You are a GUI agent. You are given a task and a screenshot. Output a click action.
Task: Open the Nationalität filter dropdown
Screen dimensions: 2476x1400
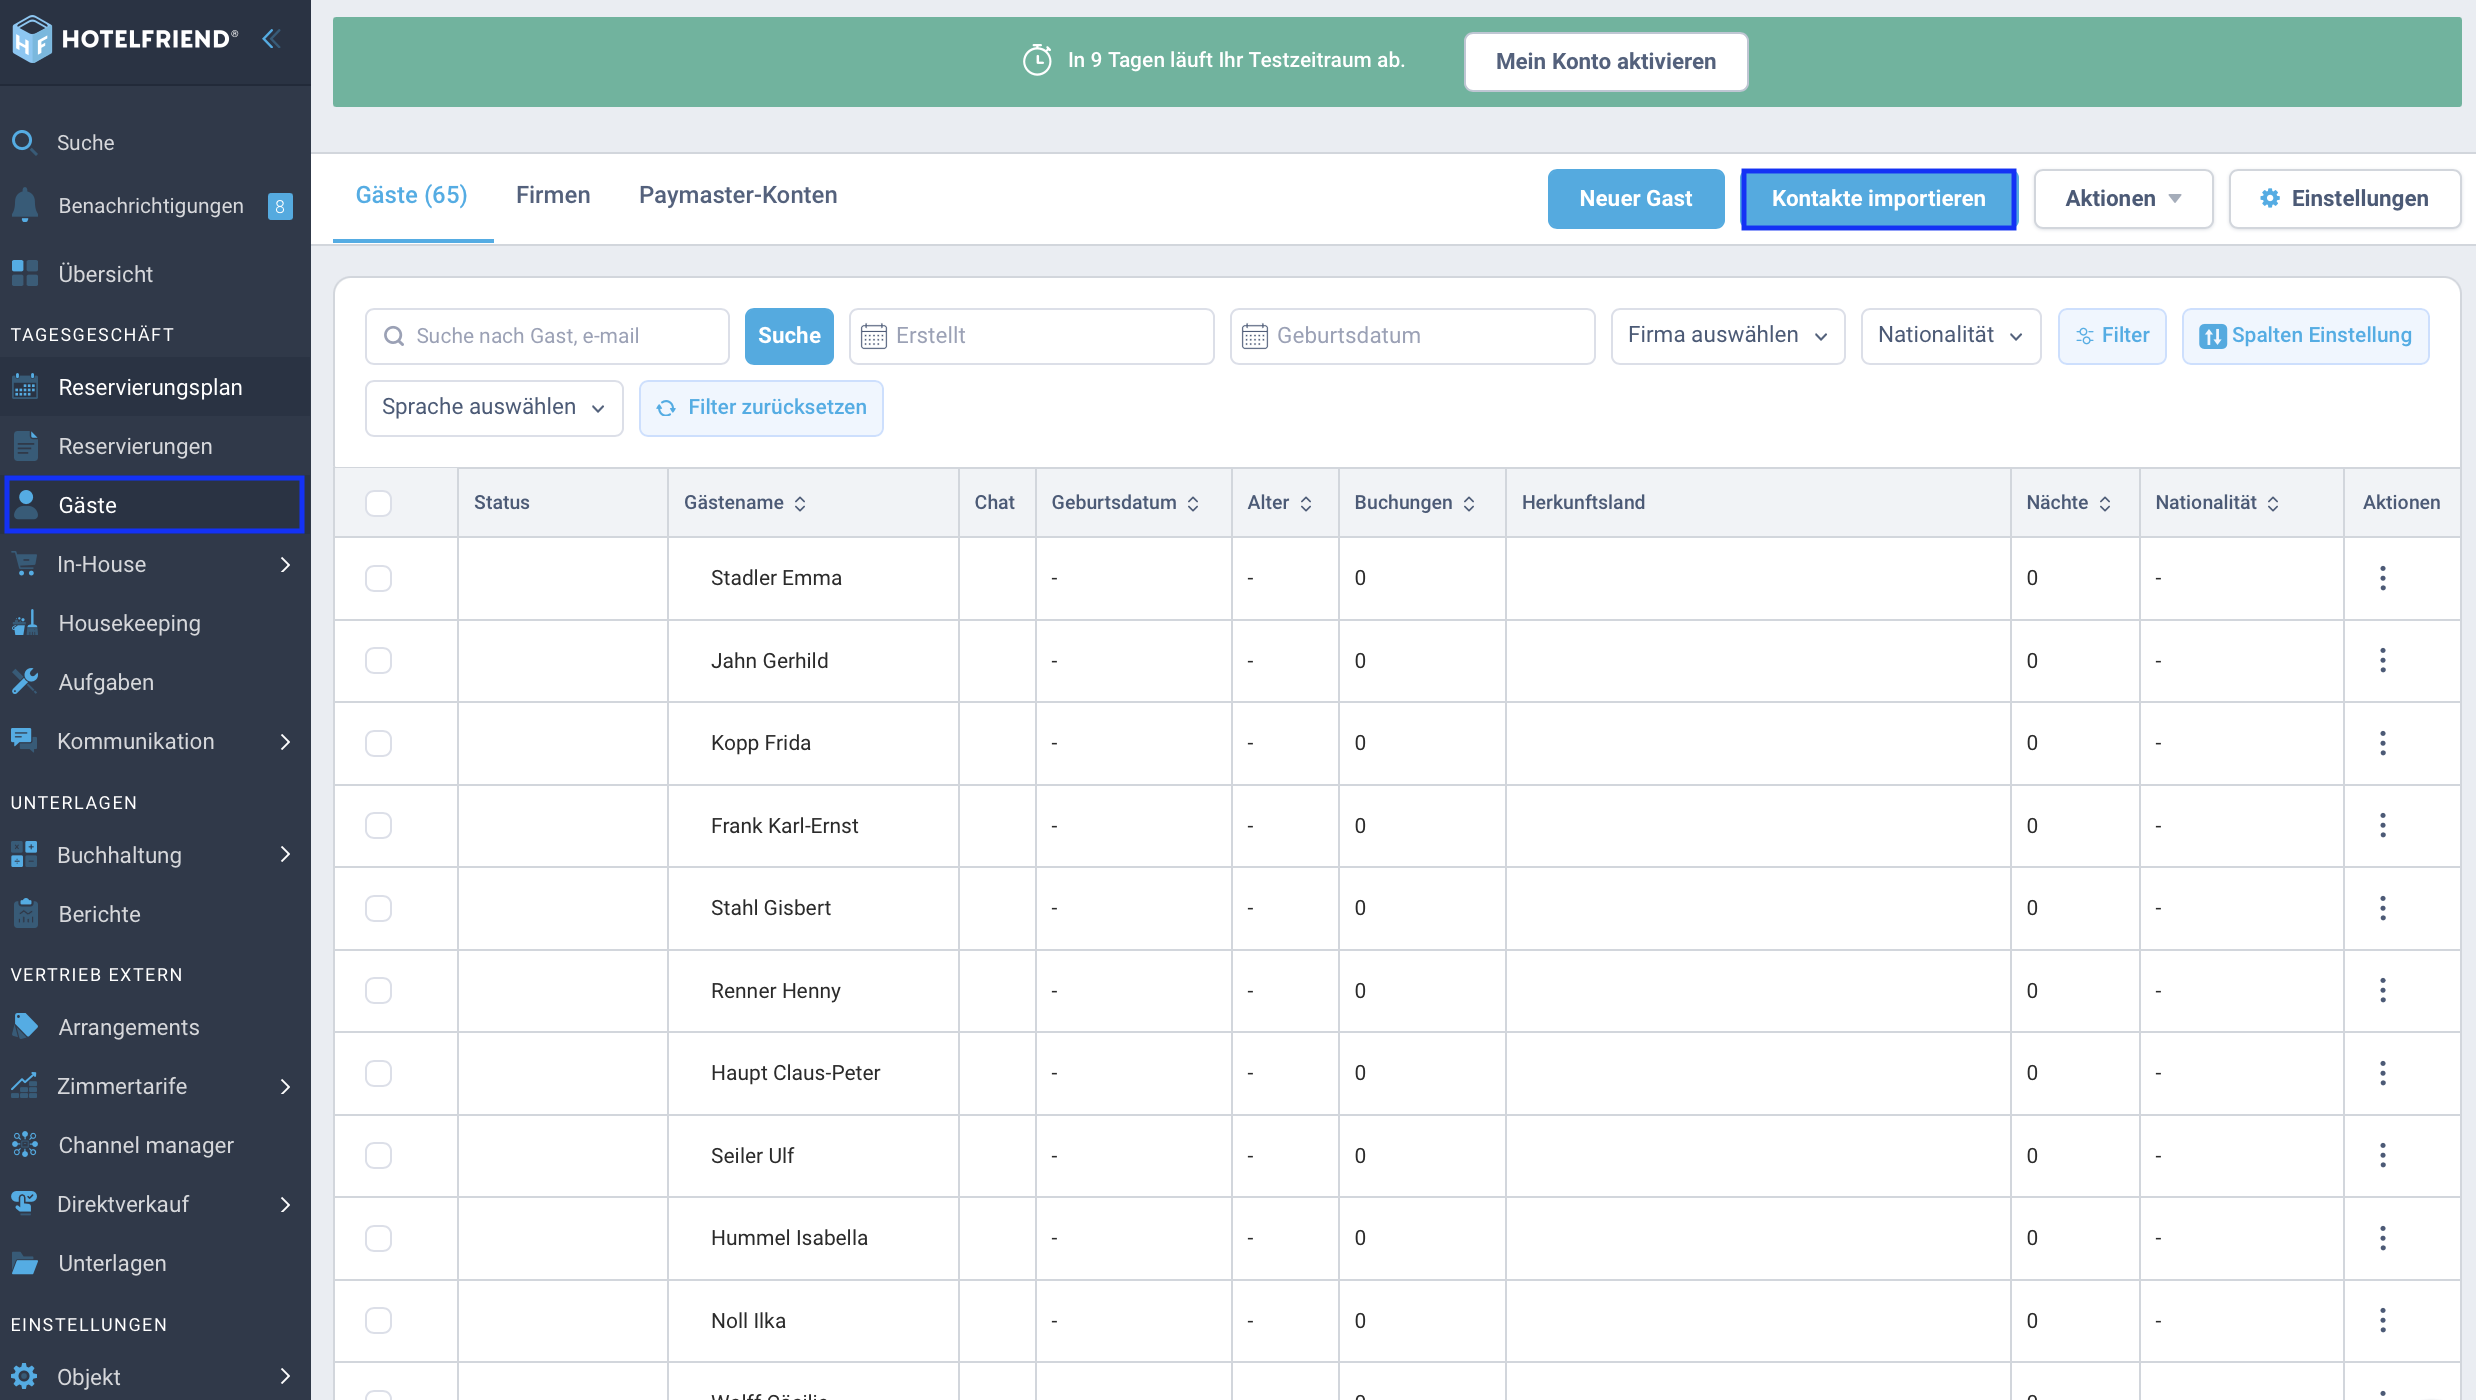[x=1950, y=336]
